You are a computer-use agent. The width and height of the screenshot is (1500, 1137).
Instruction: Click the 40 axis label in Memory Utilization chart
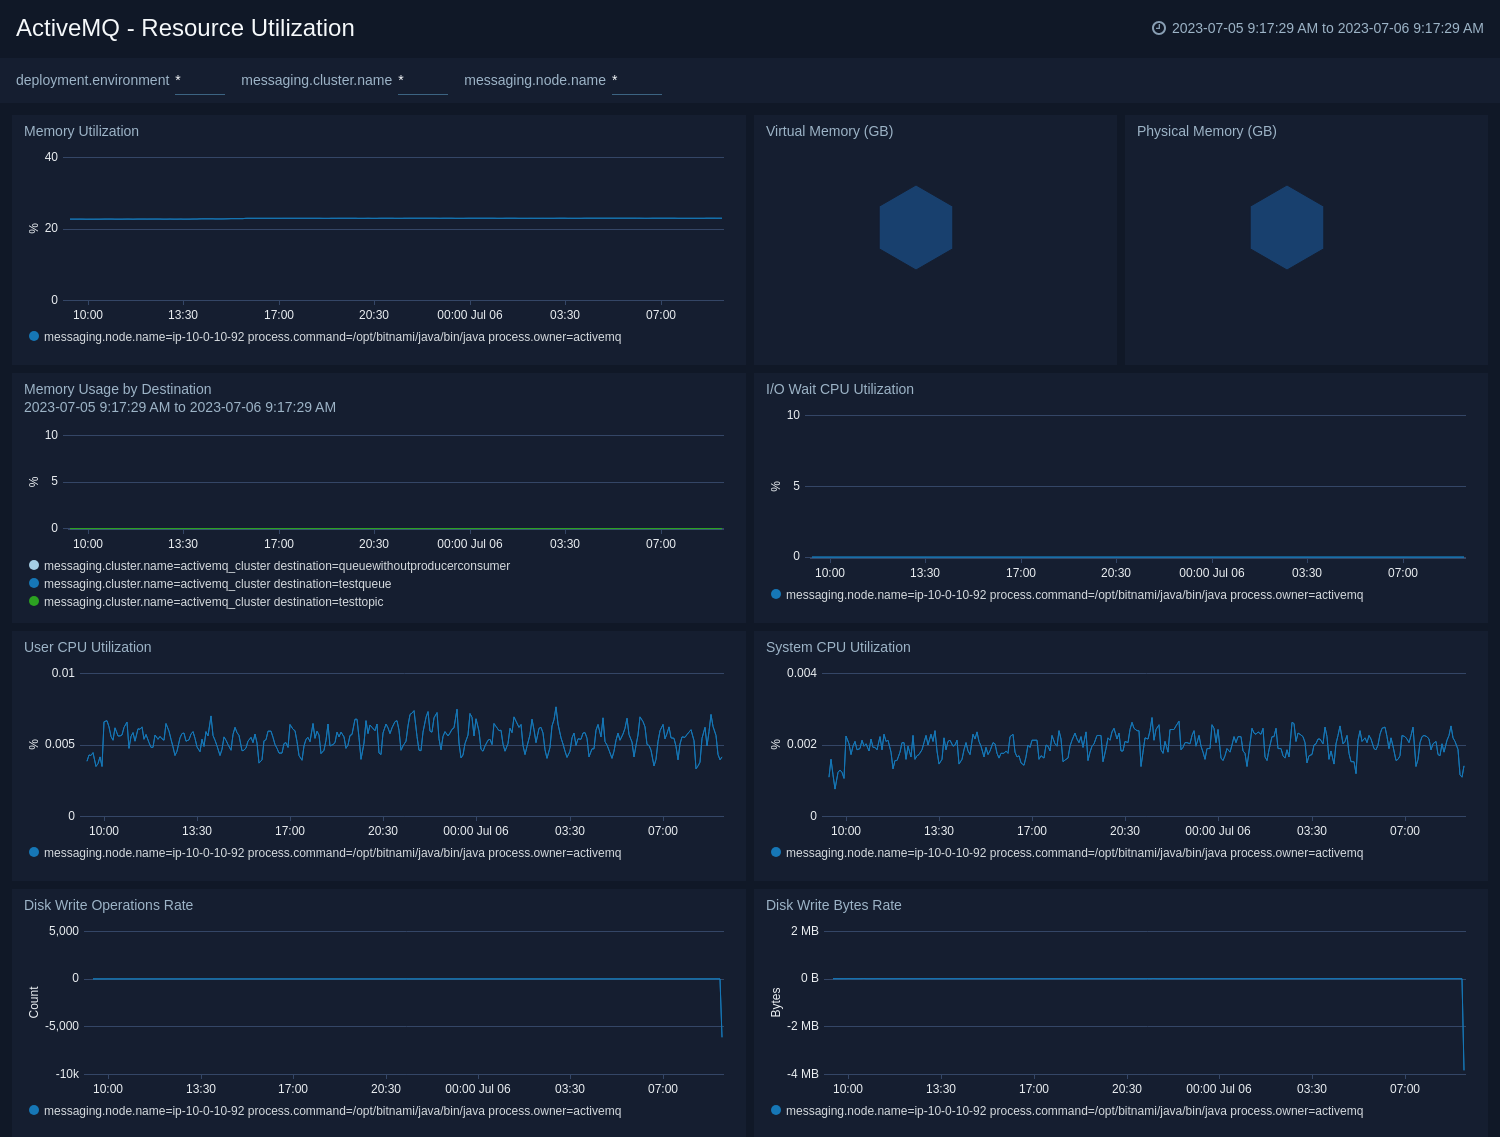pyautogui.click(x=51, y=157)
